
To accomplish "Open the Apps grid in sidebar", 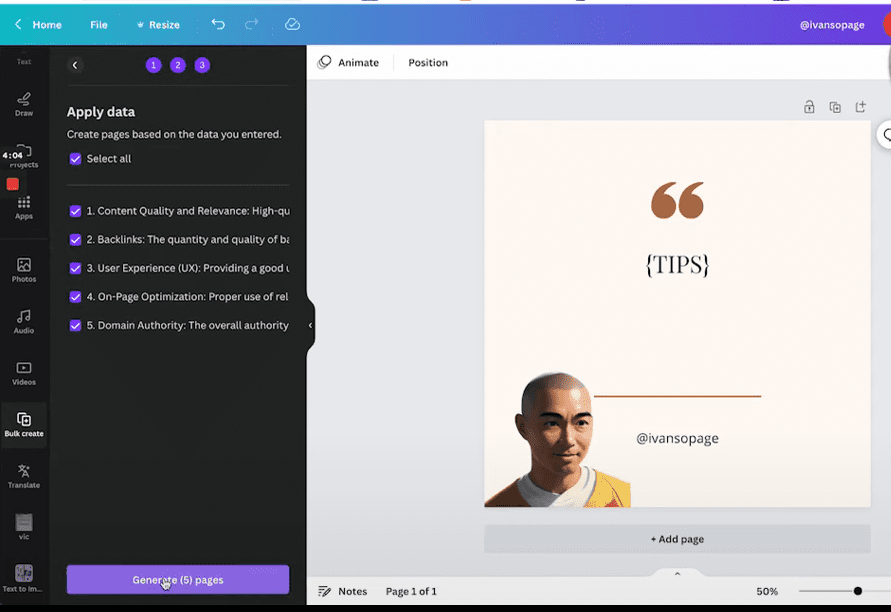I will (24, 207).
